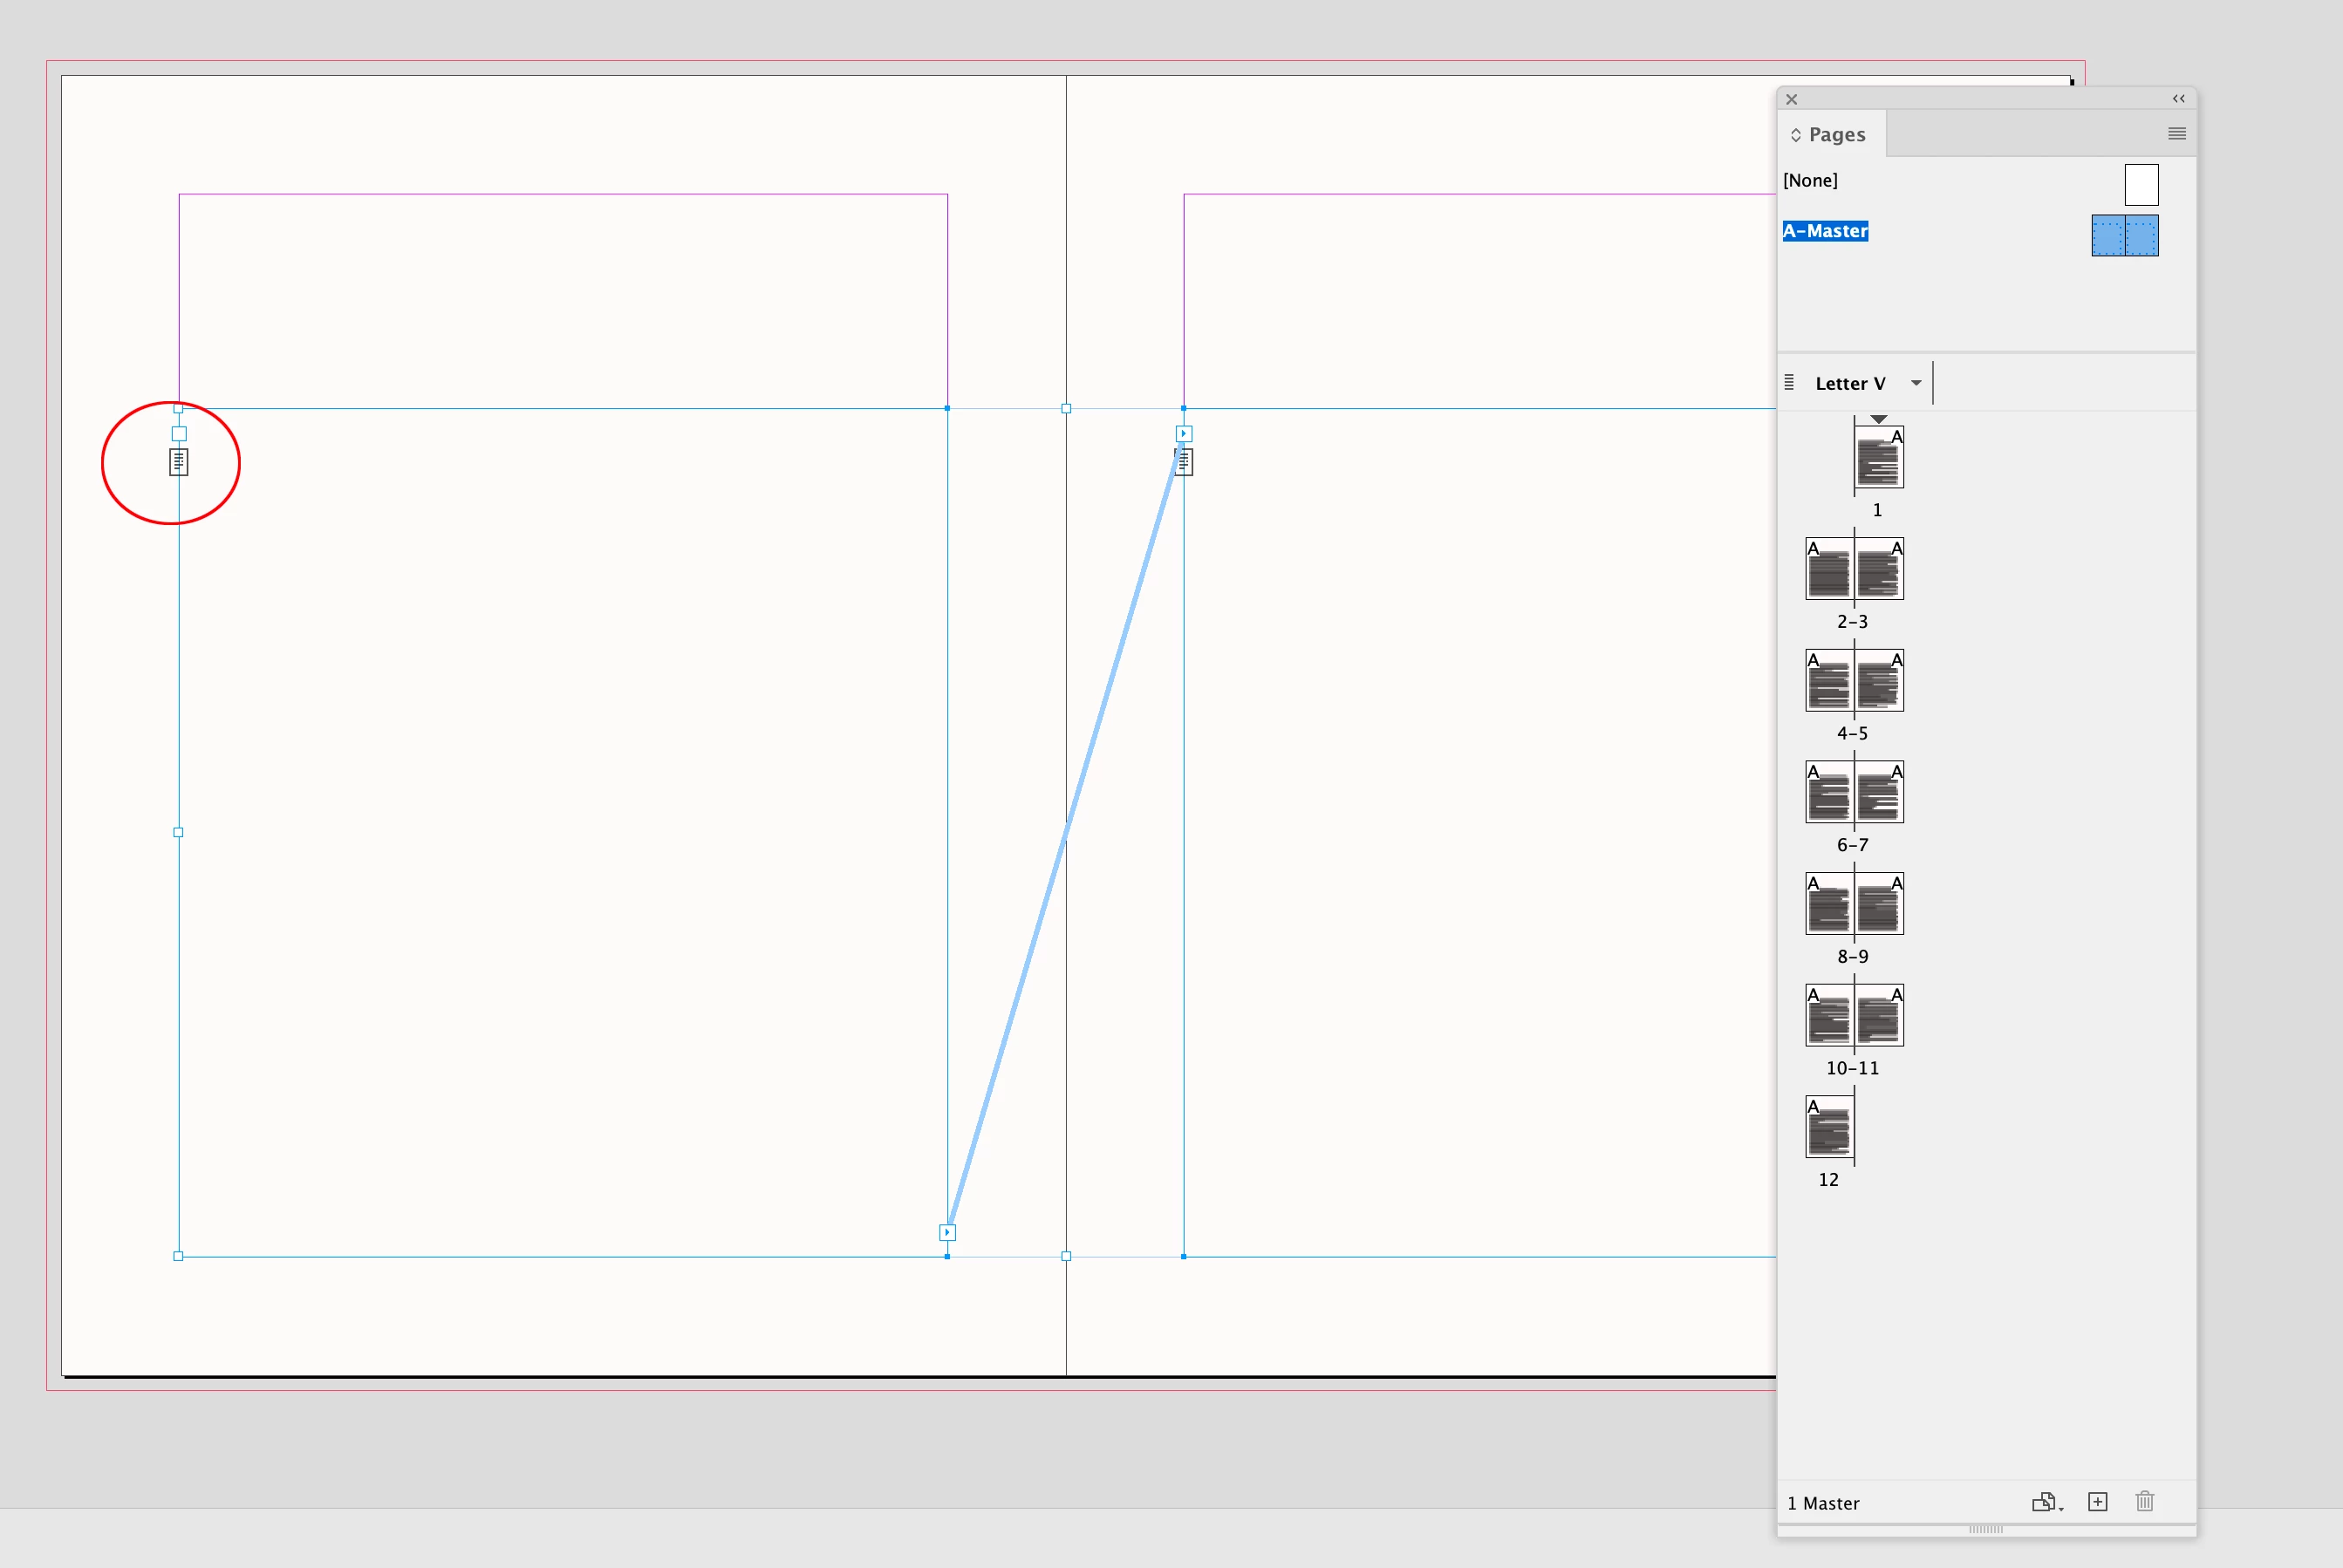Viewport: 2343px width, 1568px height.
Task: Click the Edit page size icon
Action: pyautogui.click(x=2044, y=1502)
